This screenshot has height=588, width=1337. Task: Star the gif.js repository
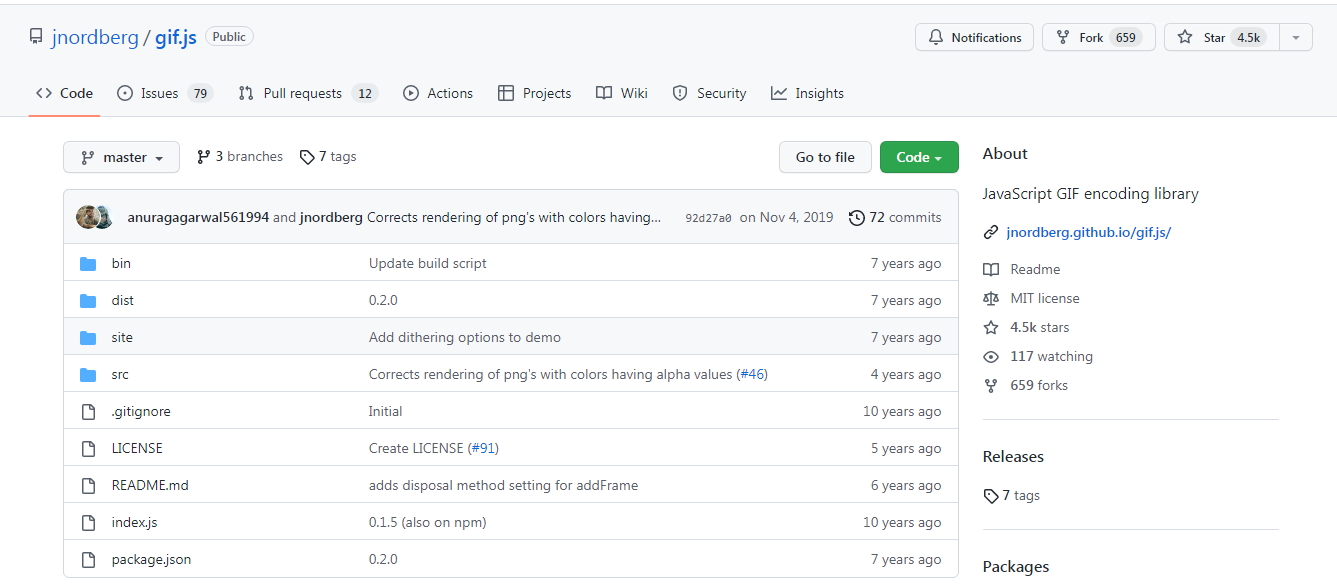pyautogui.click(x=1221, y=37)
